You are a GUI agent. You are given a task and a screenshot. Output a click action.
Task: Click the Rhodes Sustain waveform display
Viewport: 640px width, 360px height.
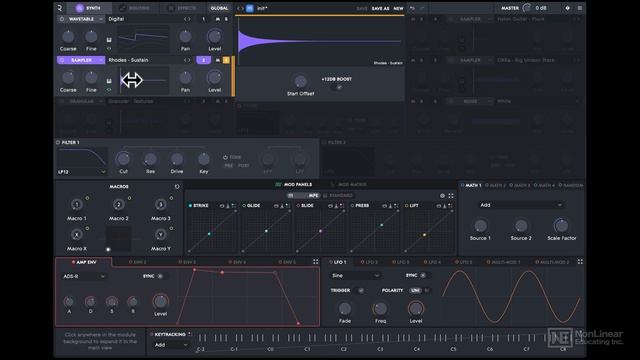(320, 41)
